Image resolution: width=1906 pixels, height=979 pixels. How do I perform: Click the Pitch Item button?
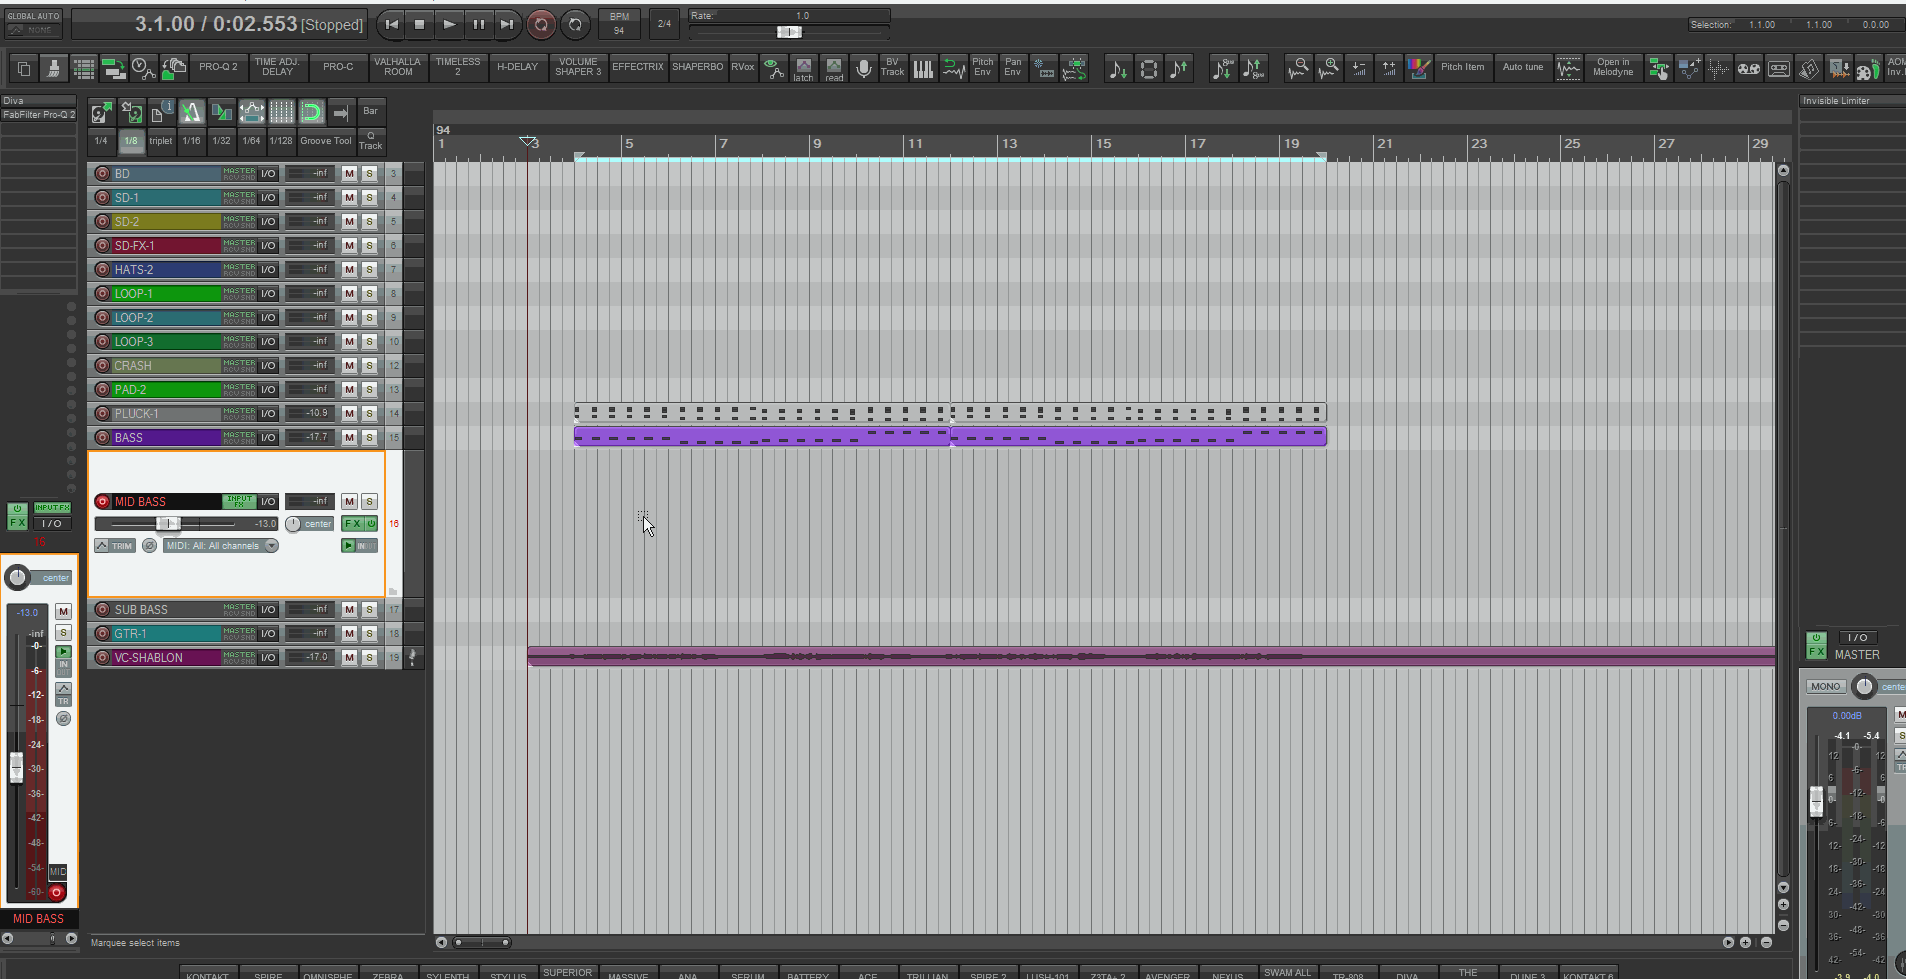coord(1463,67)
